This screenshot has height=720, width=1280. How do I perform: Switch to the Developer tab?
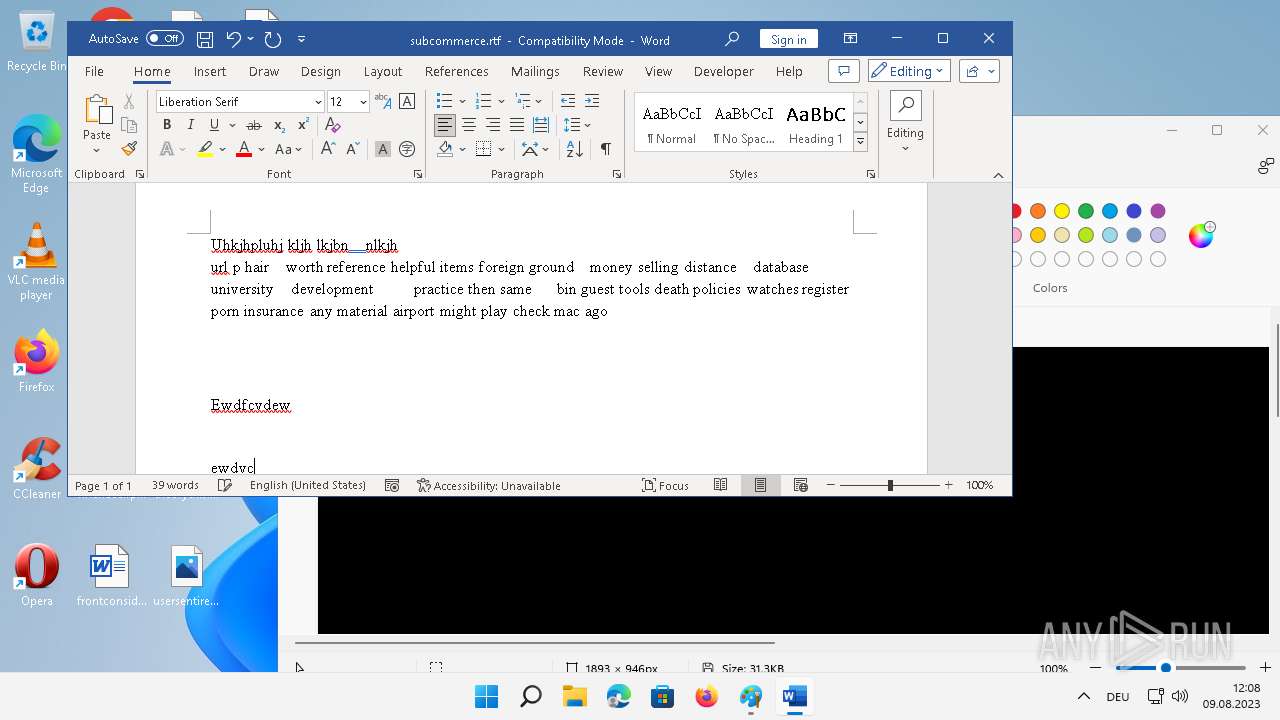(724, 71)
